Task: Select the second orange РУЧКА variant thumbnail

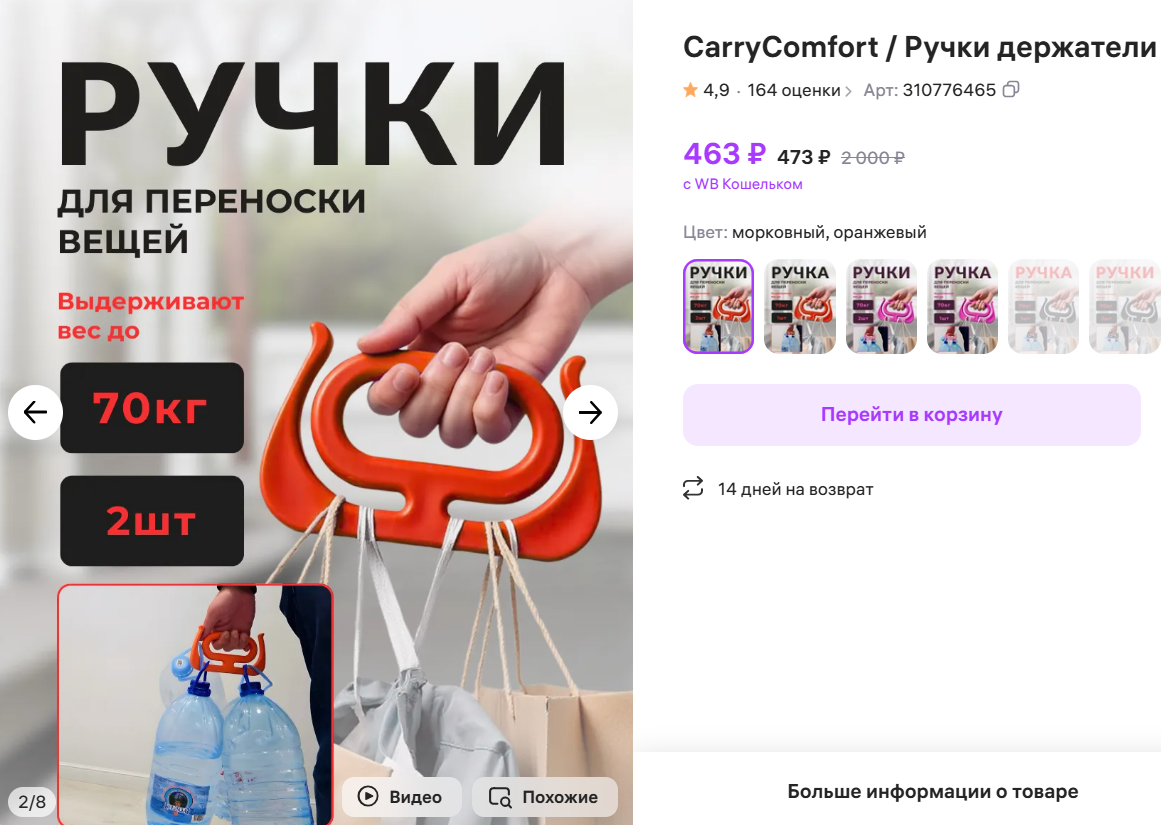Action: (800, 306)
